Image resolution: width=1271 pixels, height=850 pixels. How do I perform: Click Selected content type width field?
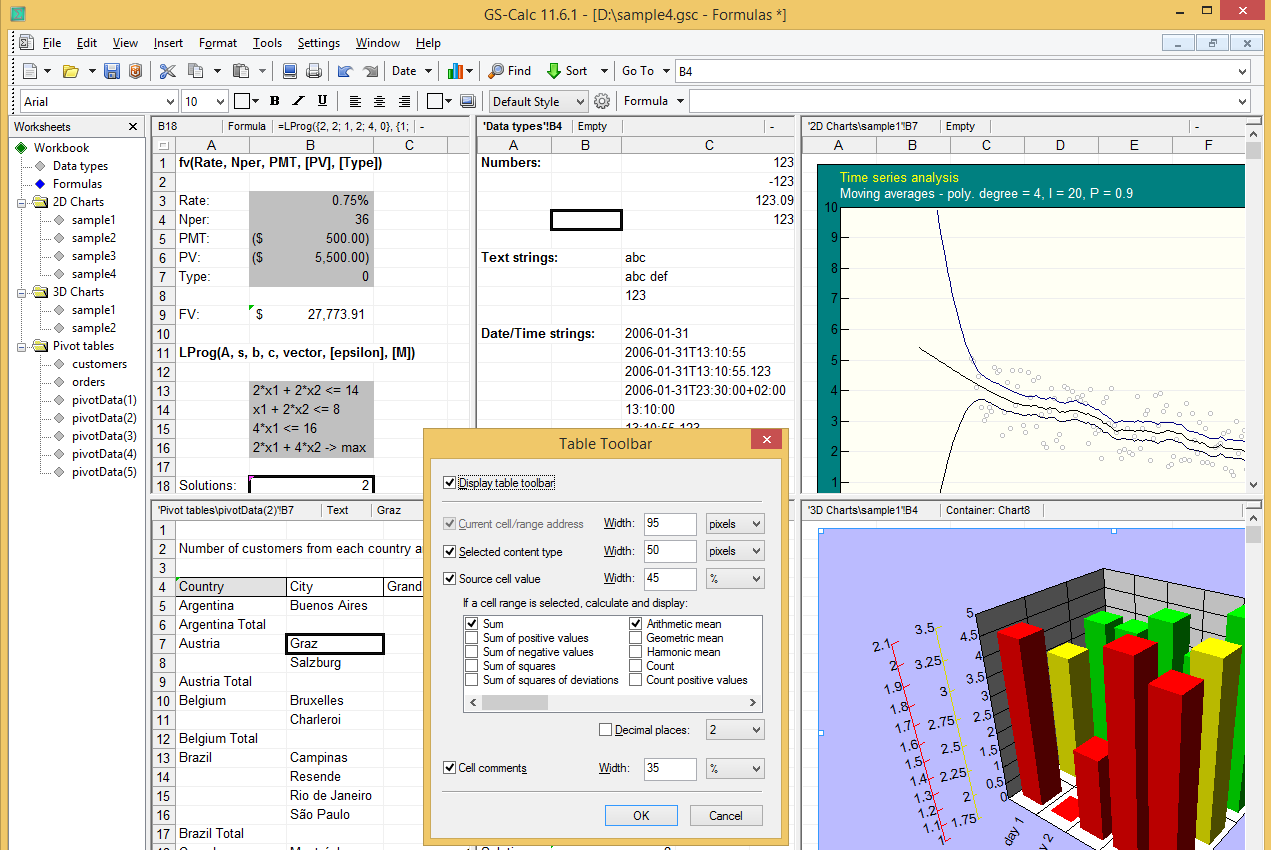pos(668,551)
